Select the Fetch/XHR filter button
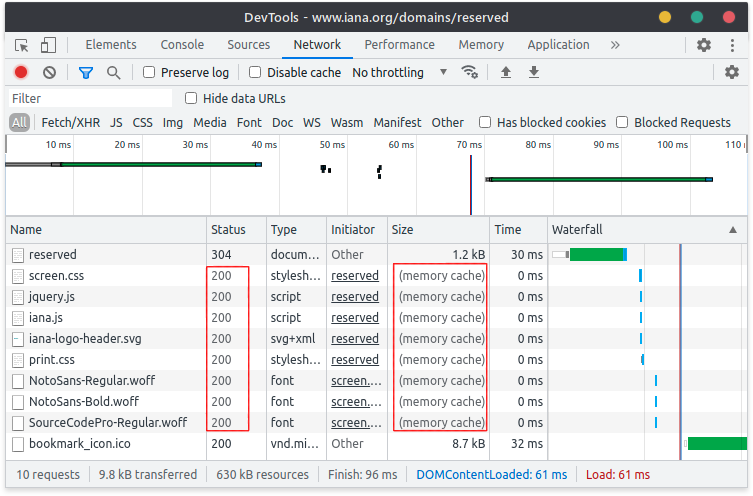The height and width of the screenshot is (496, 753). 70,122
